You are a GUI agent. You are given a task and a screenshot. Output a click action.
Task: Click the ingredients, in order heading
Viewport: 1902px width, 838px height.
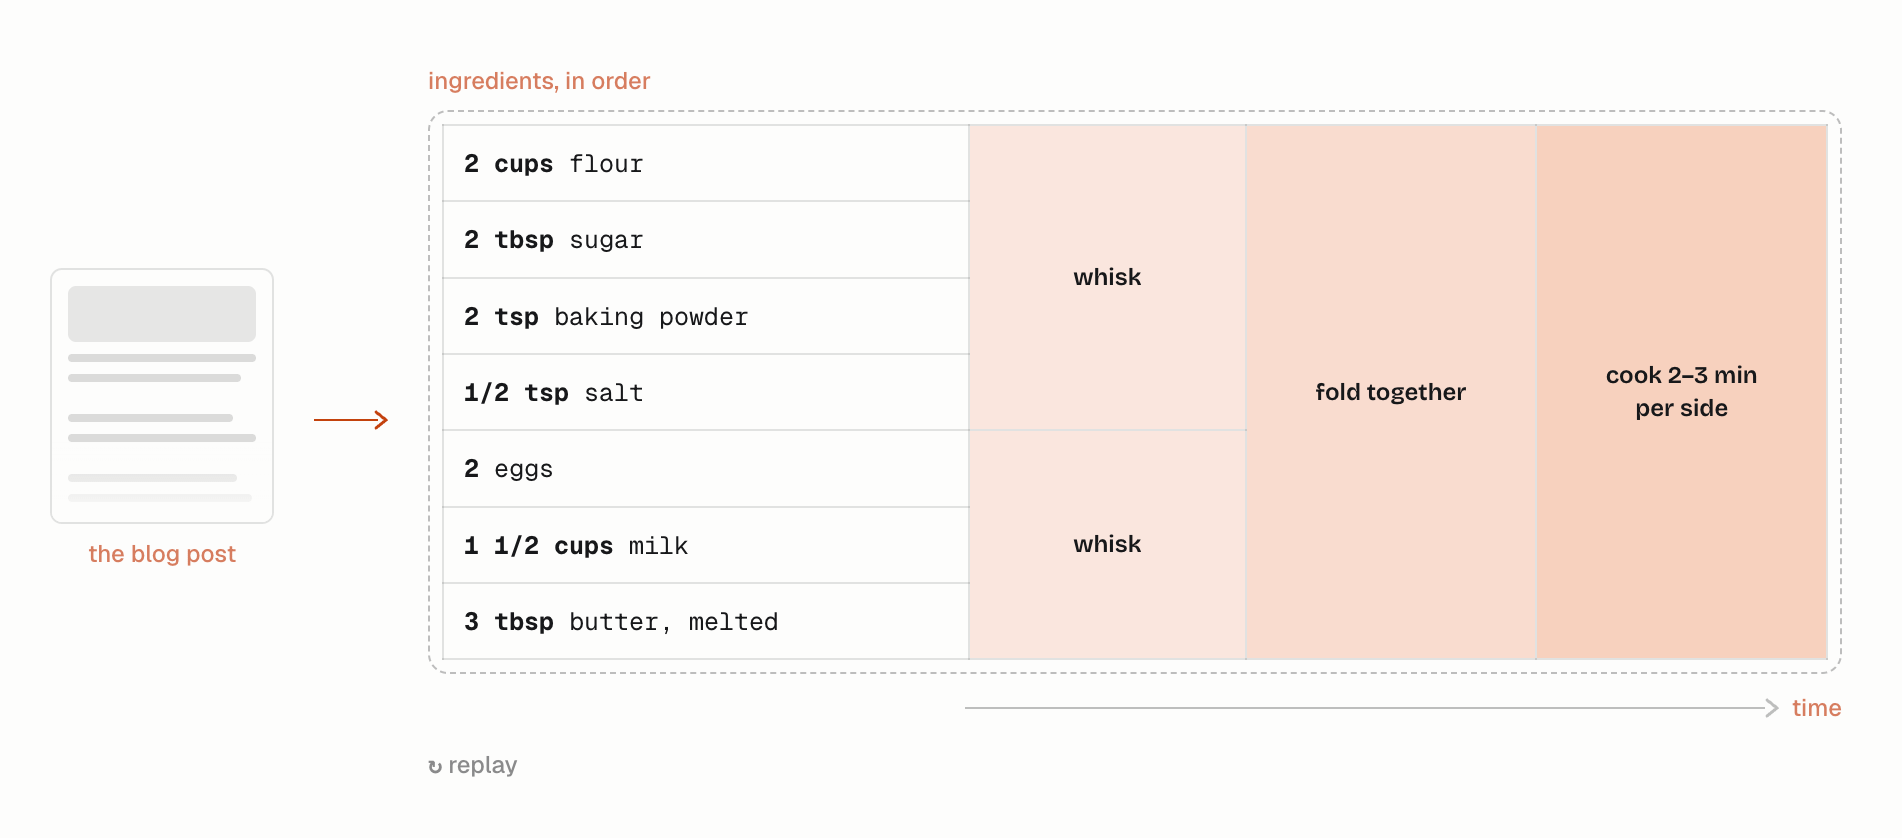[539, 81]
